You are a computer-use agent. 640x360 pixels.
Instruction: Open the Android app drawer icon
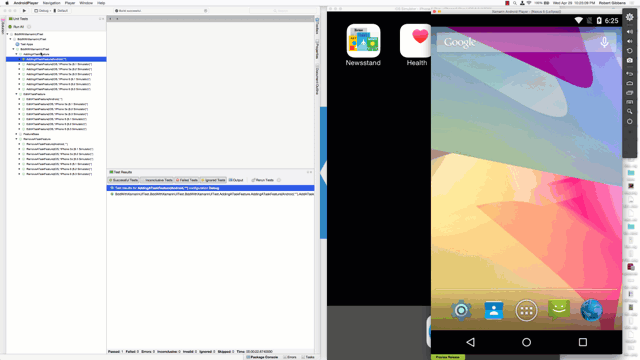526,311
